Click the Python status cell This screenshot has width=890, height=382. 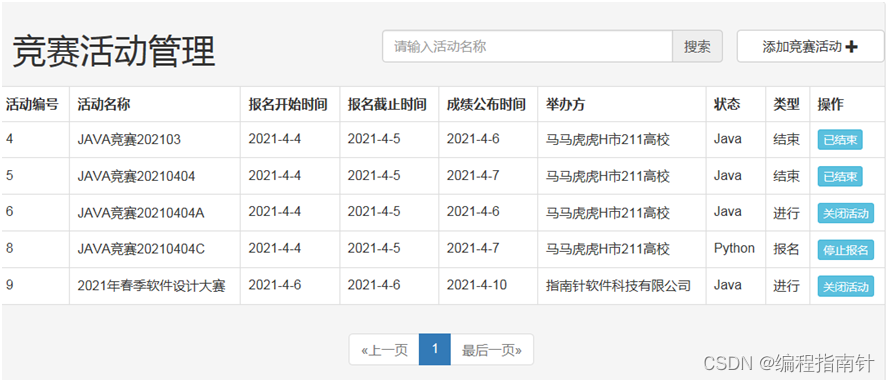tap(736, 249)
